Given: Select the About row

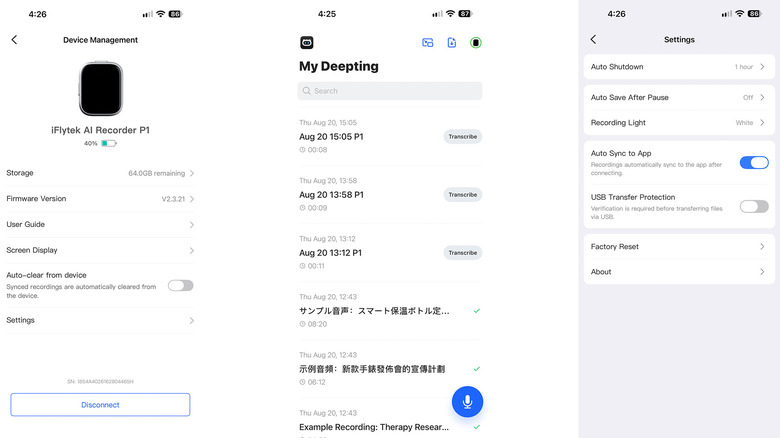Looking at the screenshot, I should coord(679,272).
